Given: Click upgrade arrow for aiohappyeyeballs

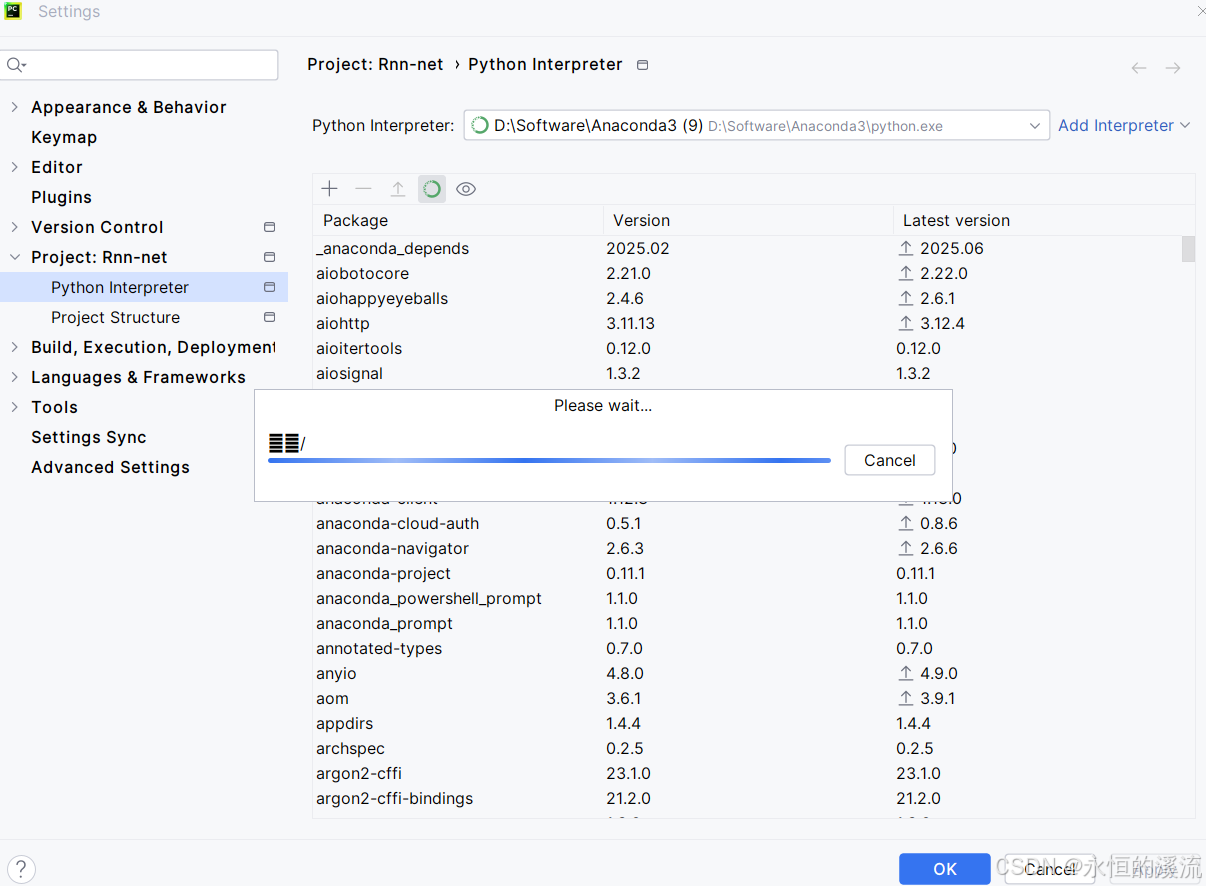Looking at the screenshot, I should [x=906, y=298].
